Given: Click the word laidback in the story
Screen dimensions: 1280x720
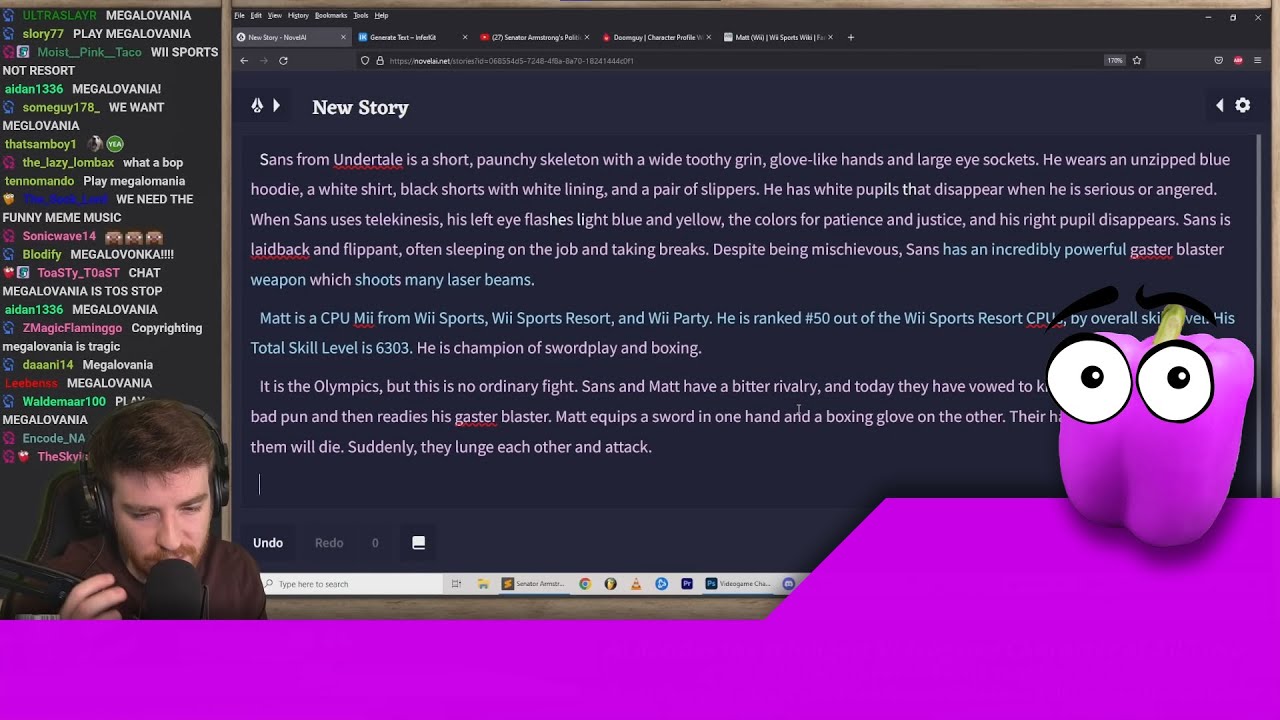Looking at the screenshot, I should 280,250.
